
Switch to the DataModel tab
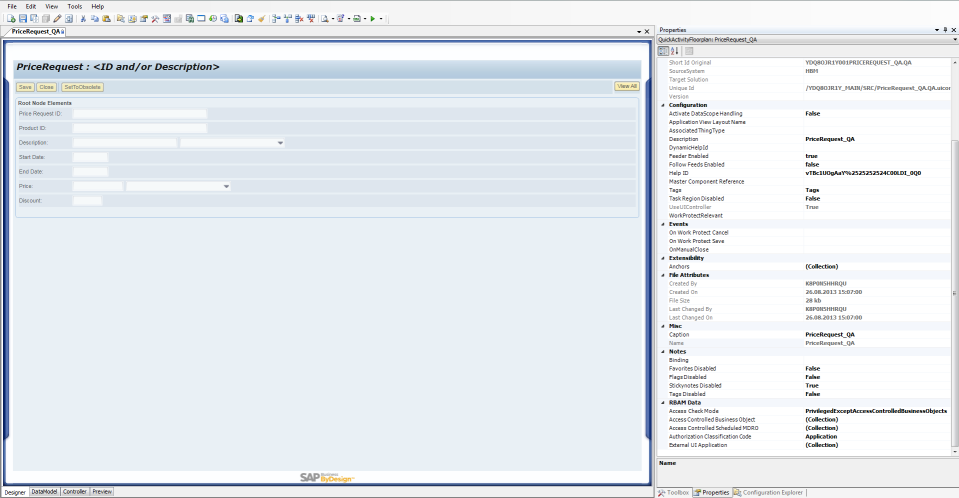coord(44,492)
